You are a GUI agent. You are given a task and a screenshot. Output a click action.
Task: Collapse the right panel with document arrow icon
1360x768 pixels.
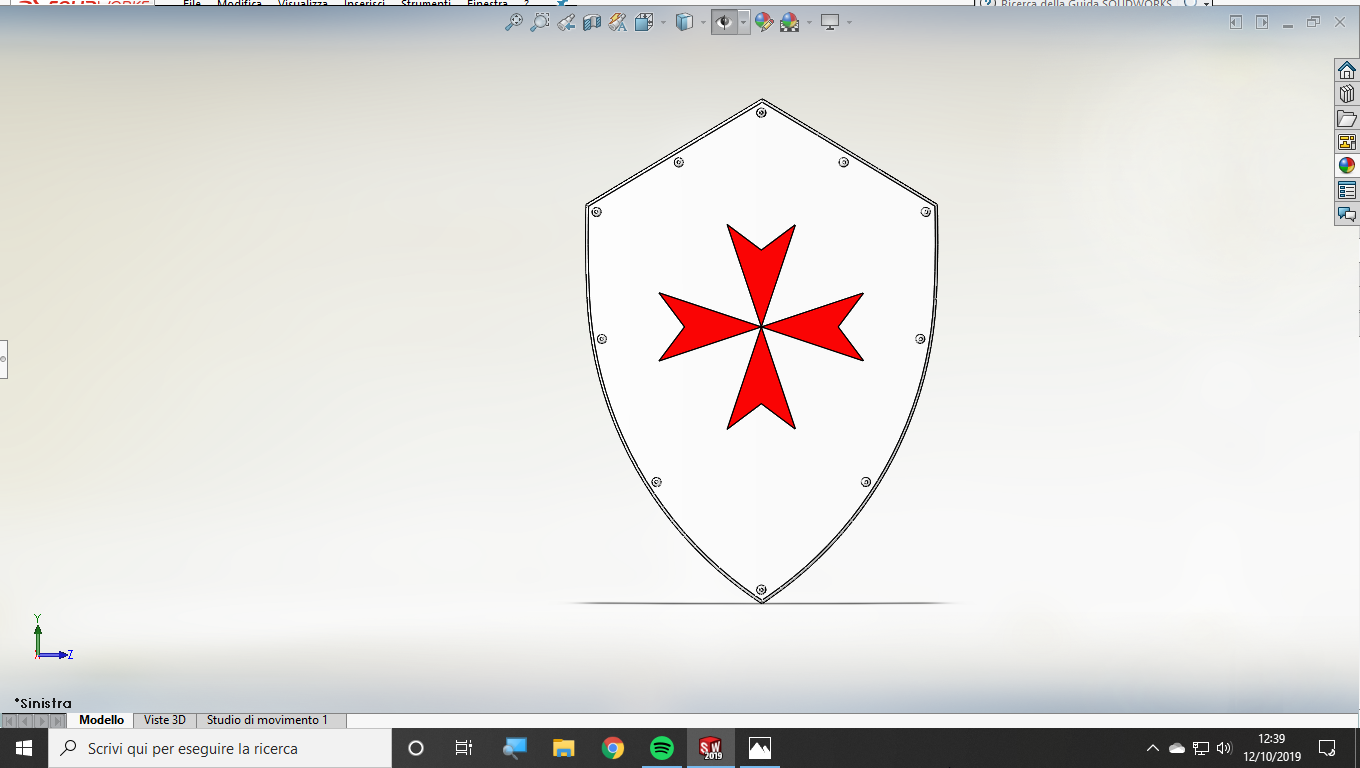1262,22
